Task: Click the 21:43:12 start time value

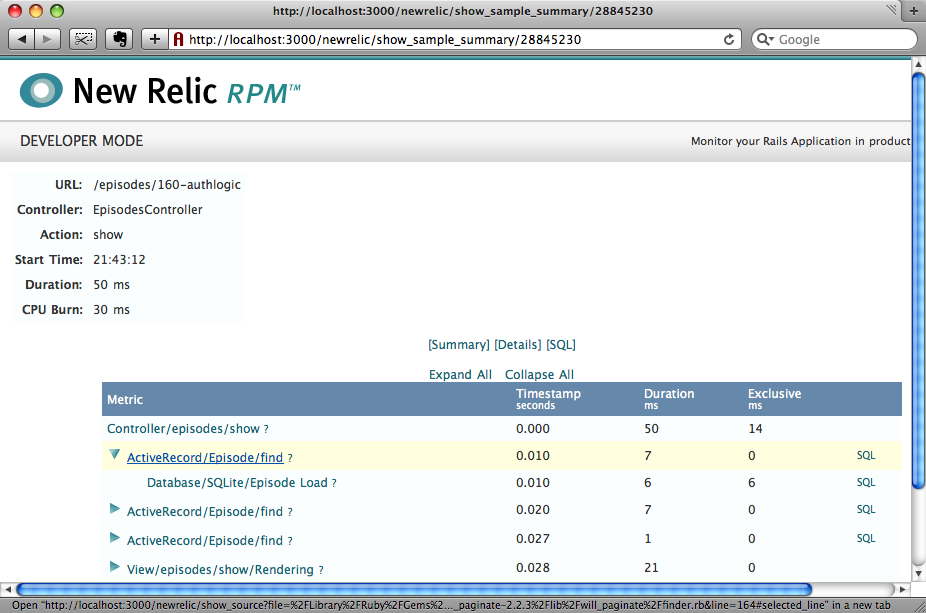Action: (x=119, y=260)
